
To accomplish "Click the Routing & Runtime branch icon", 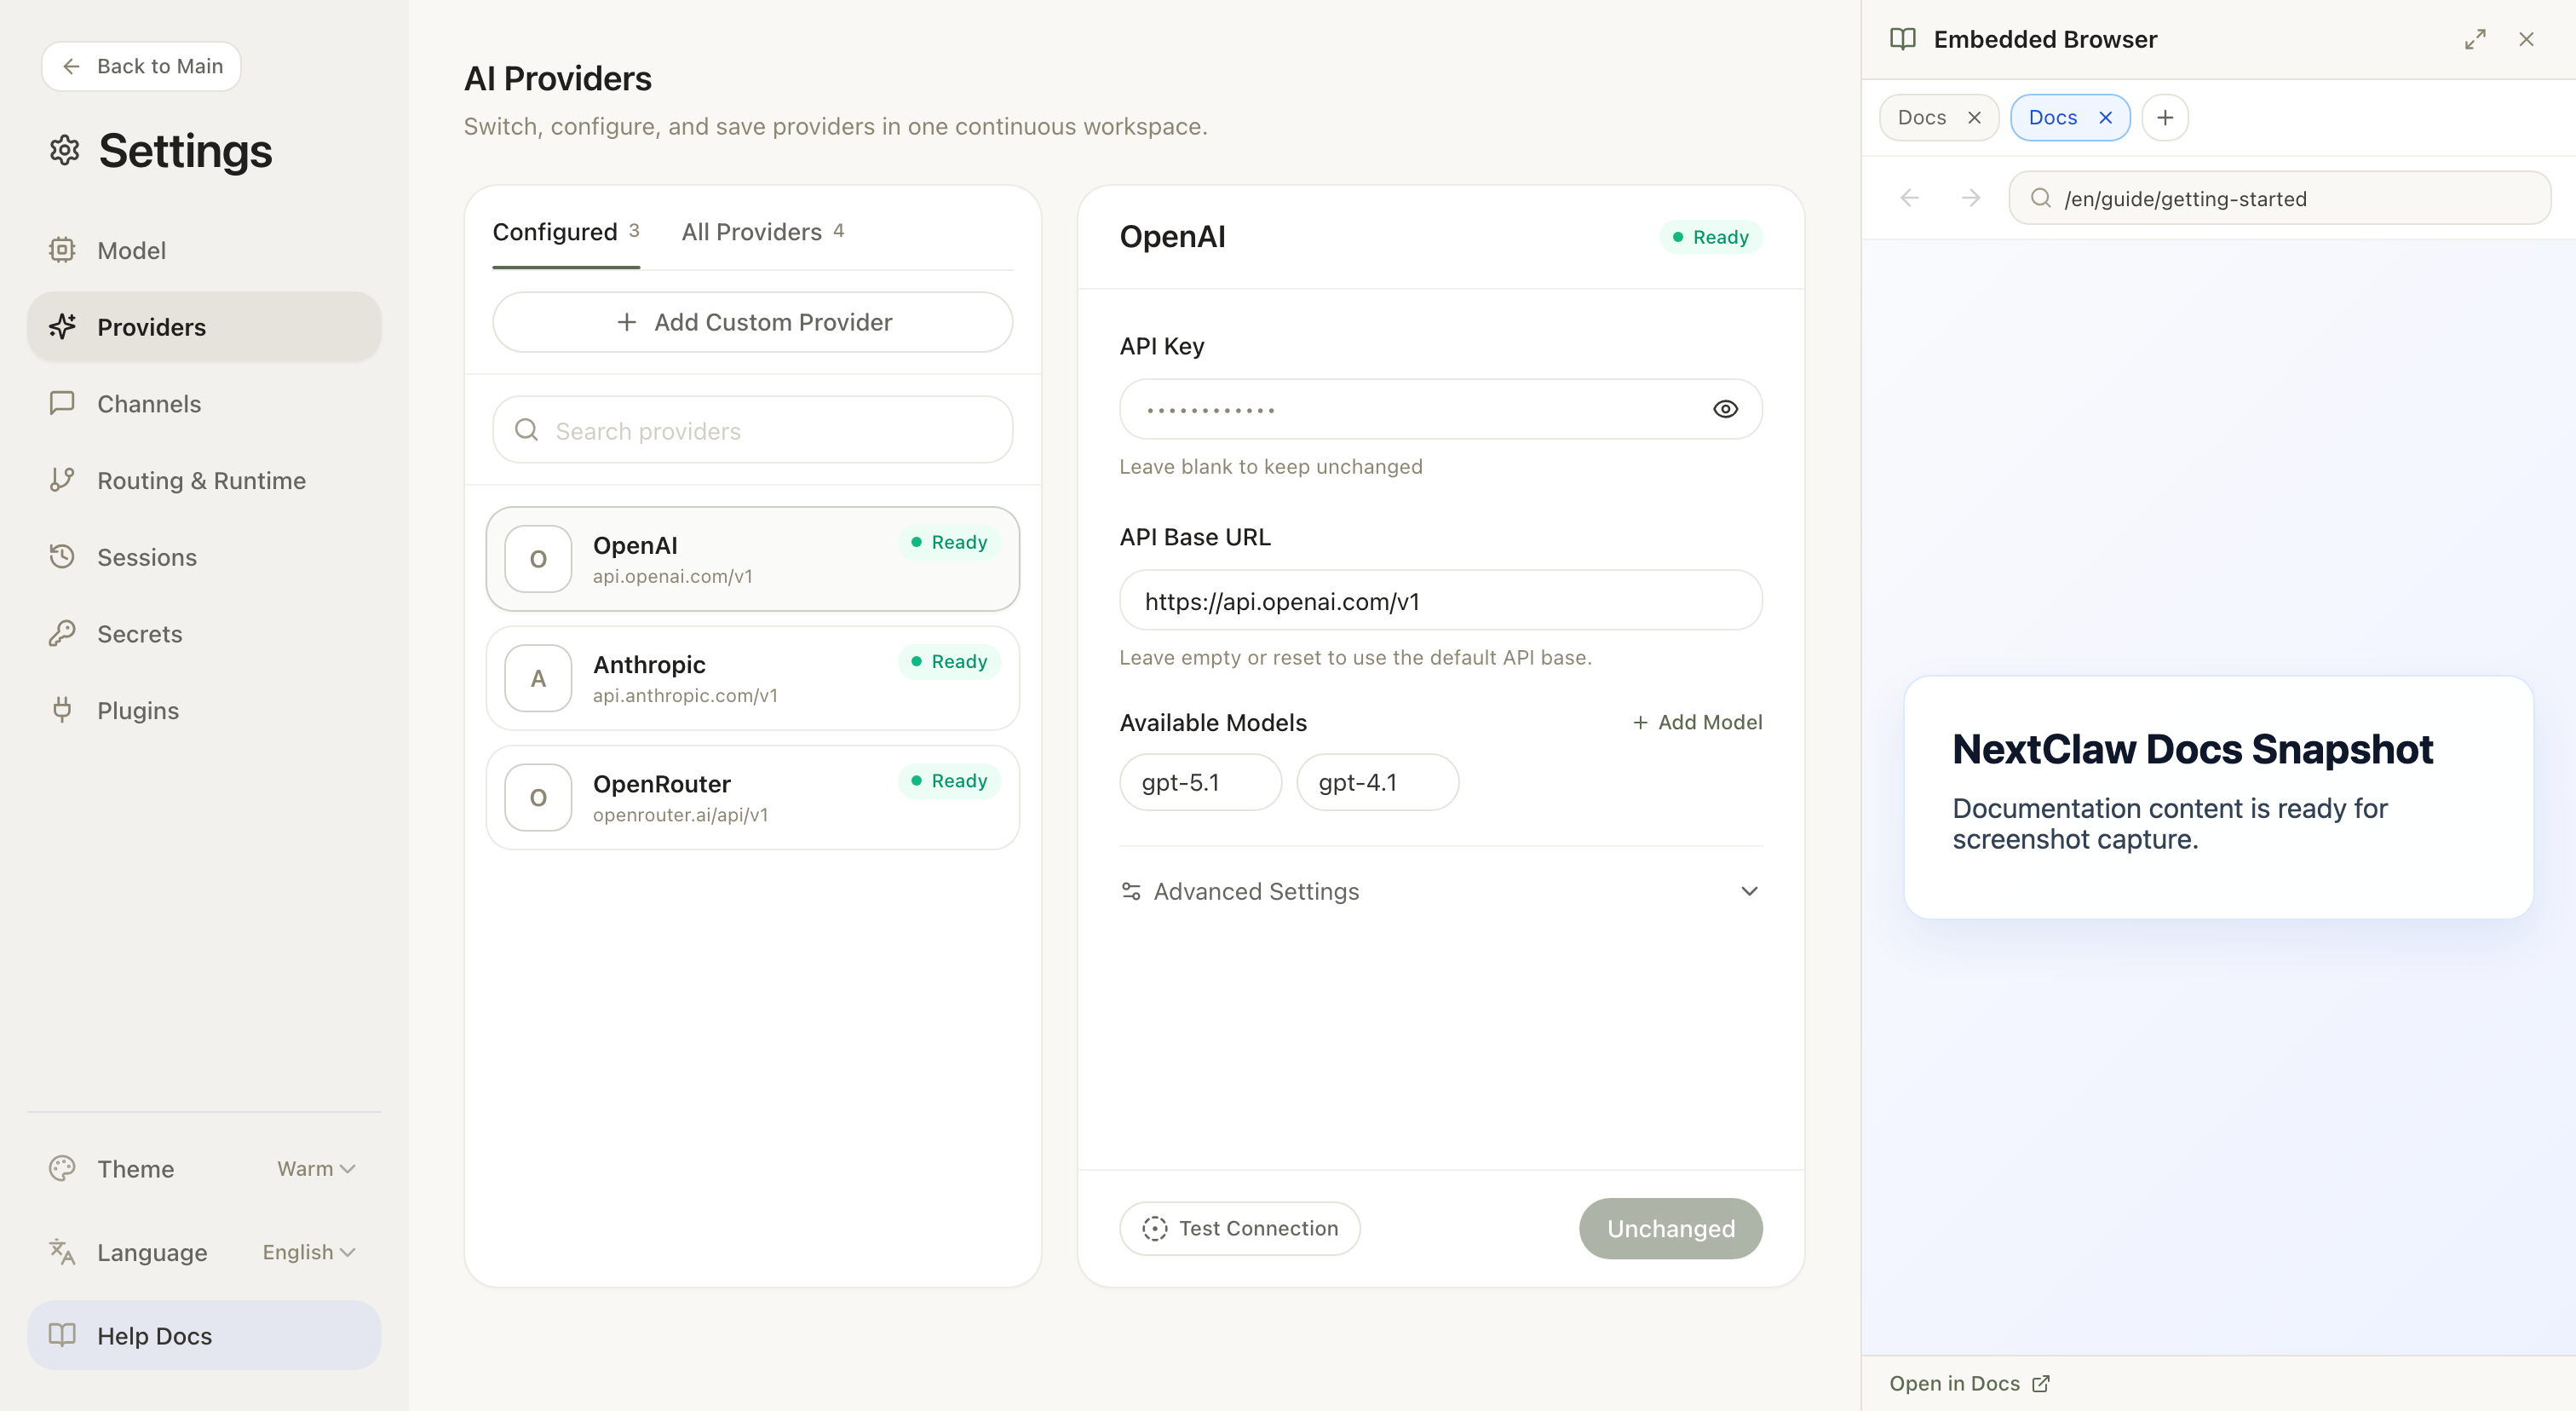I will pyautogui.click(x=62, y=480).
